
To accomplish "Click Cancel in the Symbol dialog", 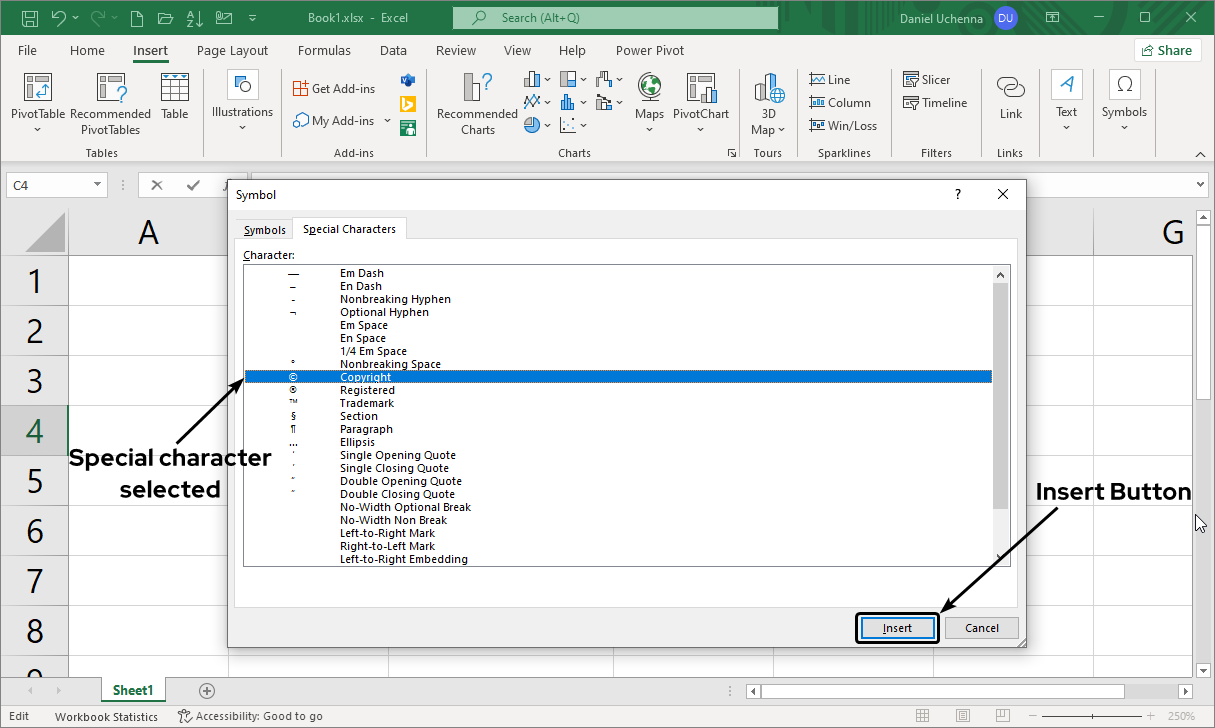I will (981, 628).
